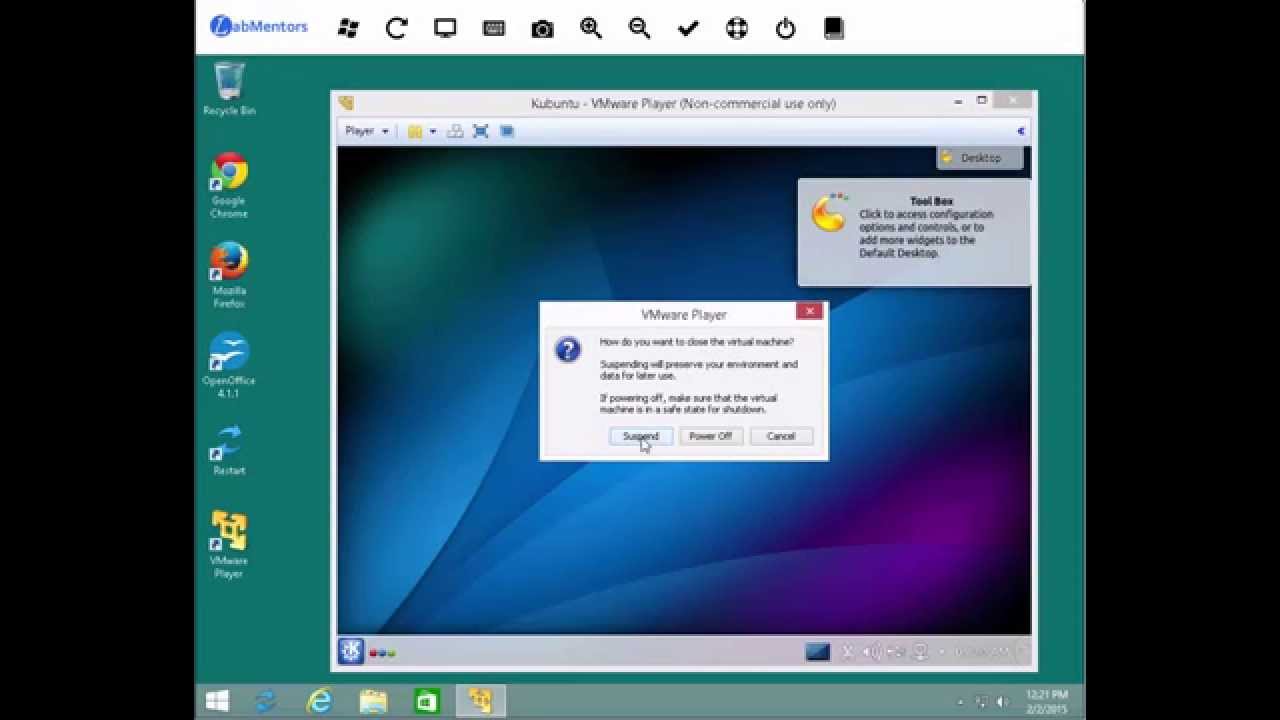Click the VMware window title bar icon
The width and height of the screenshot is (1280, 720).
(346, 103)
